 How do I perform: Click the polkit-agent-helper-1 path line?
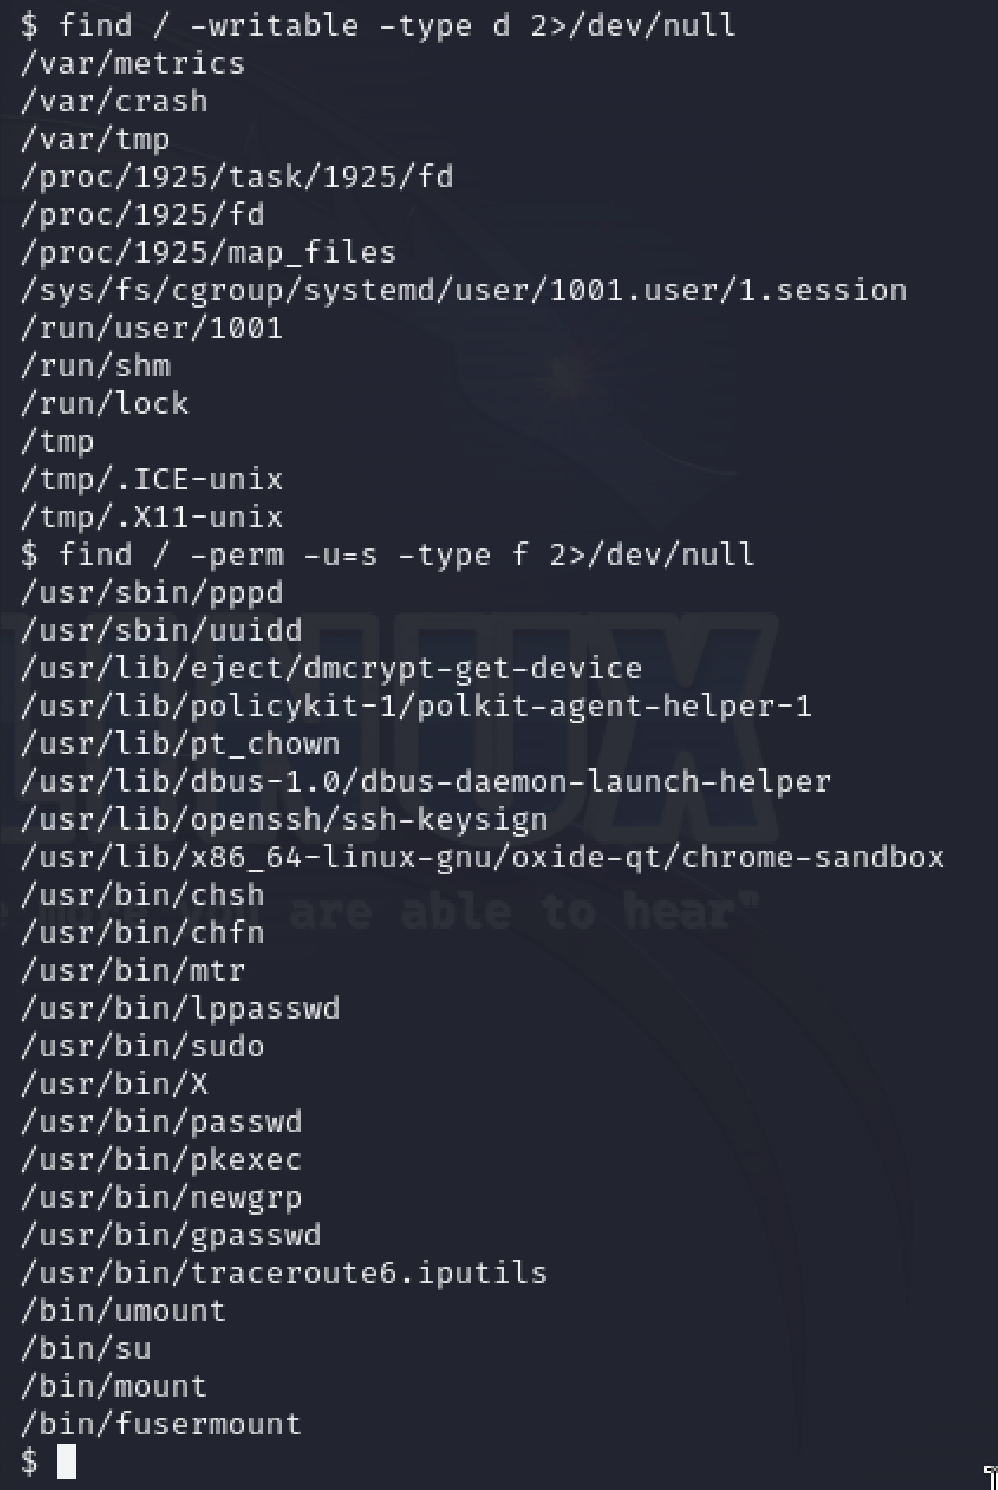pyautogui.click(x=416, y=706)
